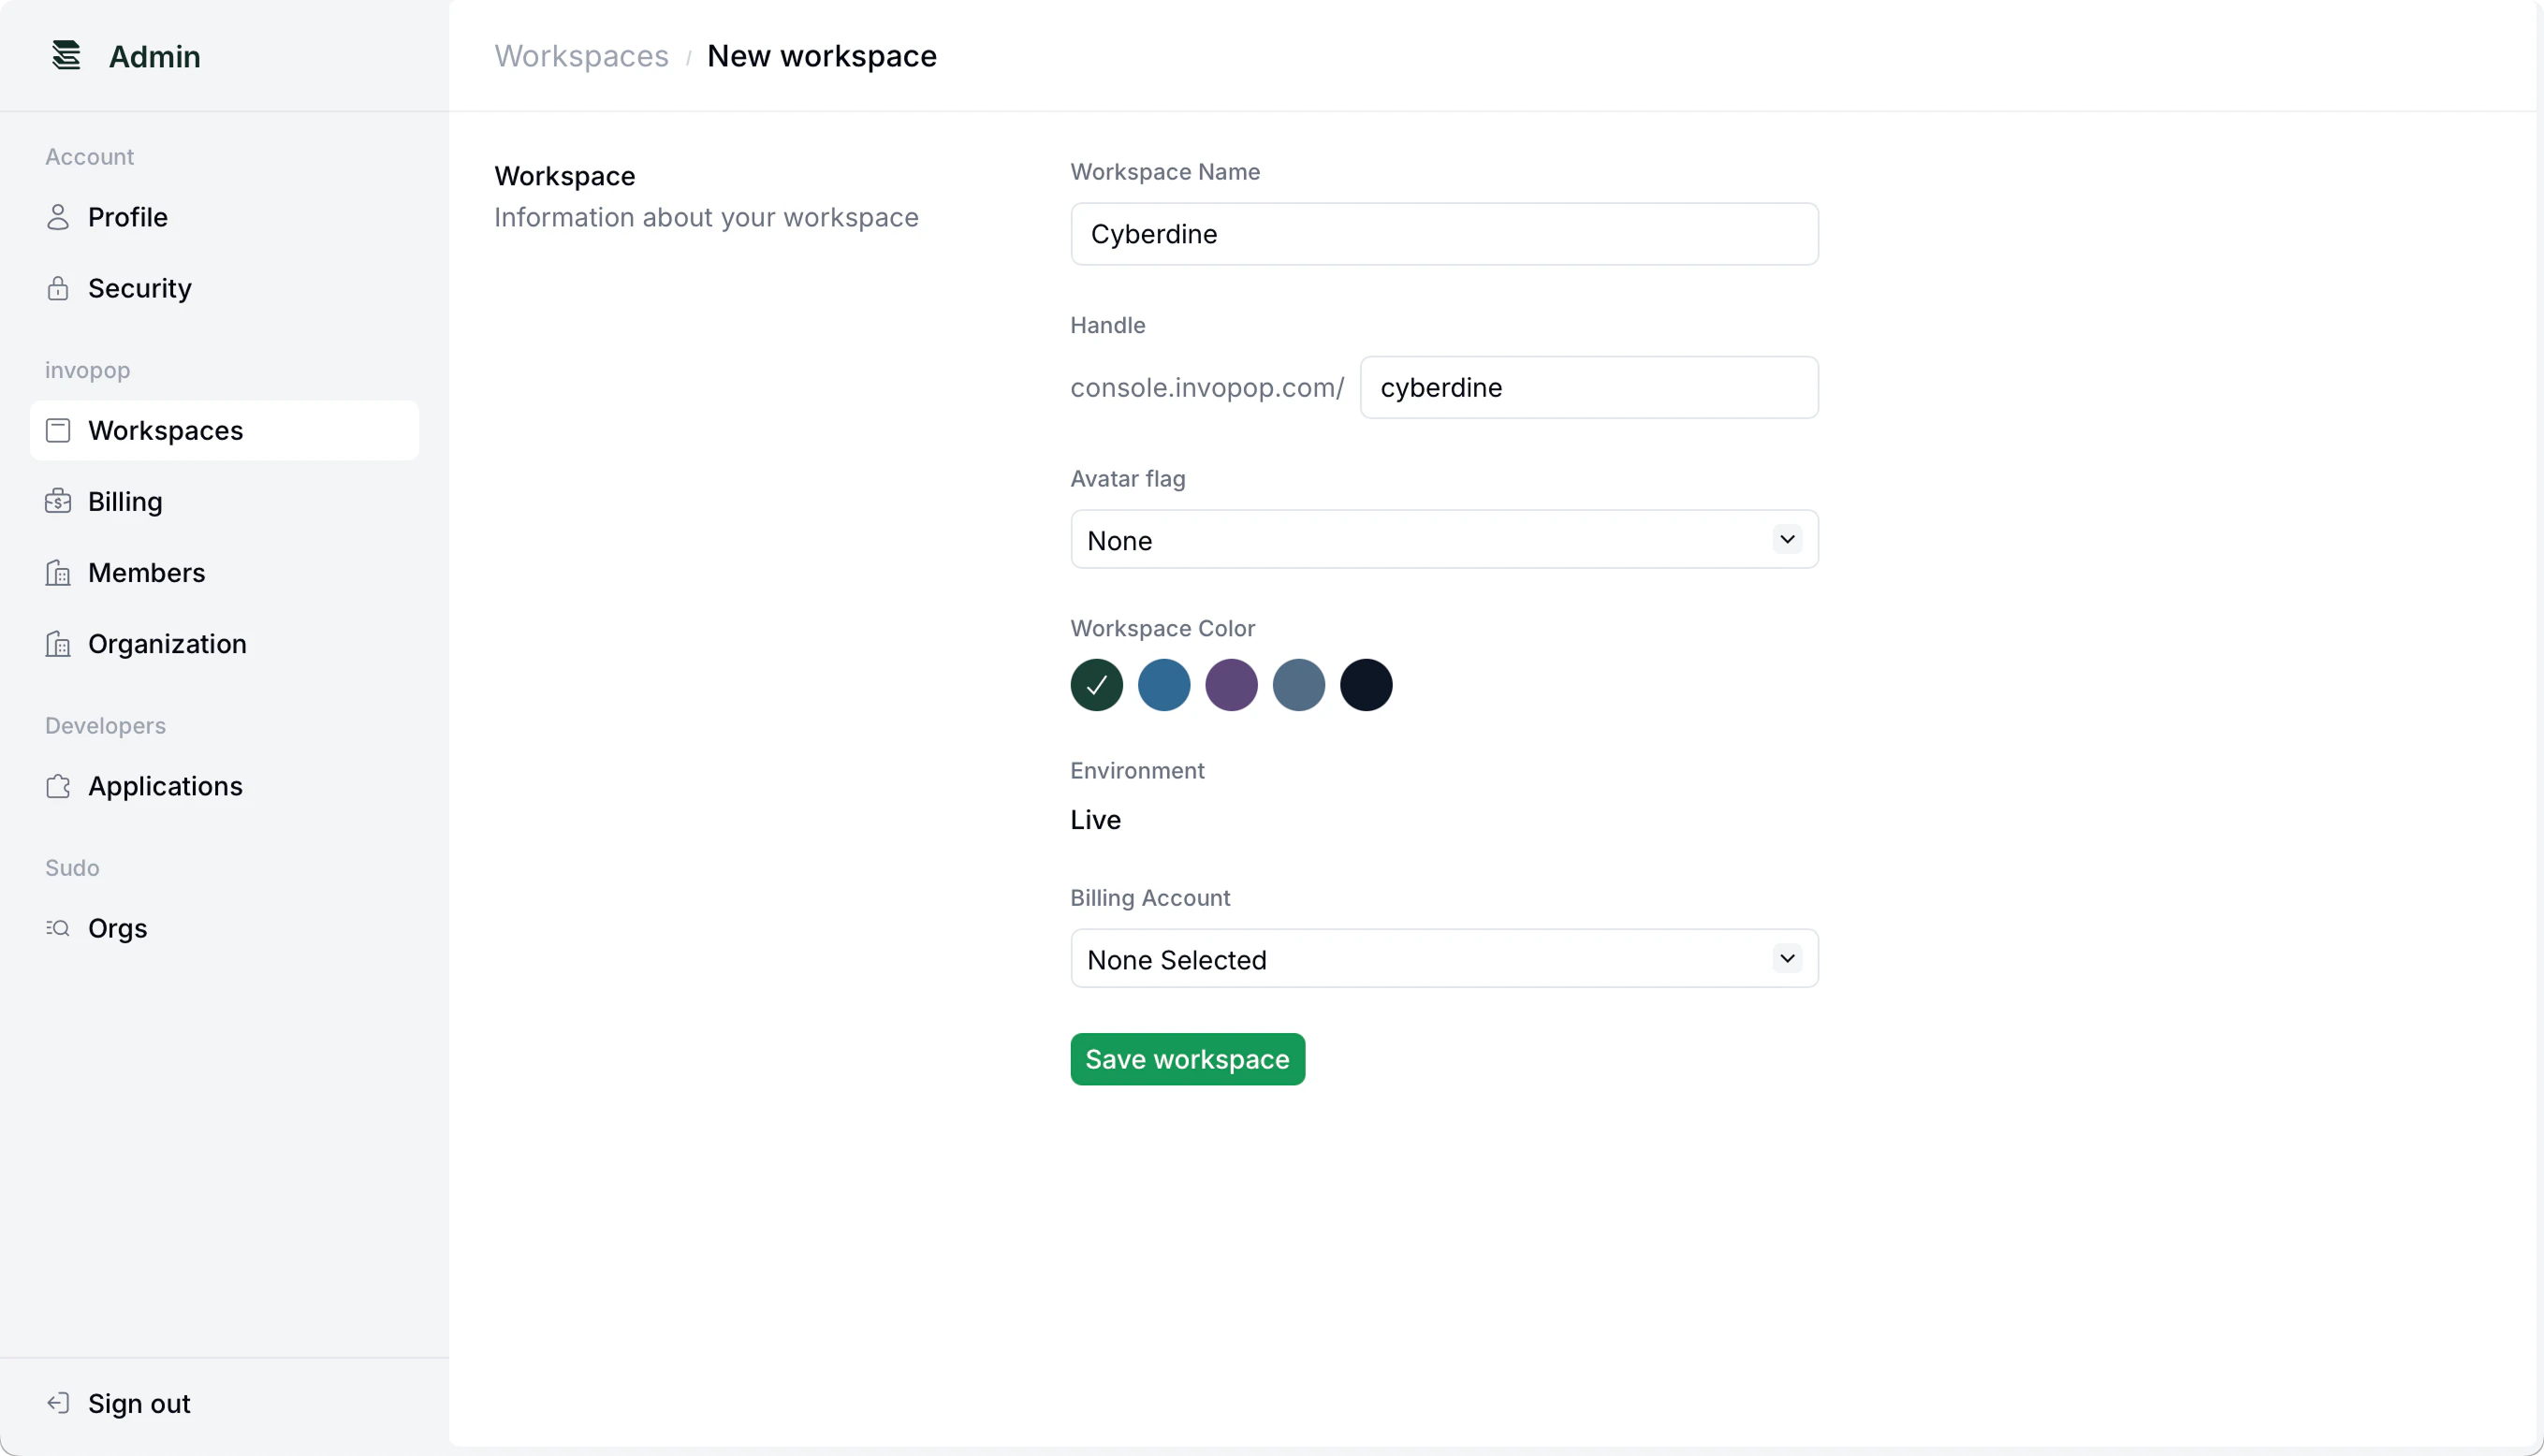2544x1456 pixels.
Task: Click the Save workspace button
Action: tap(1187, 1058)
